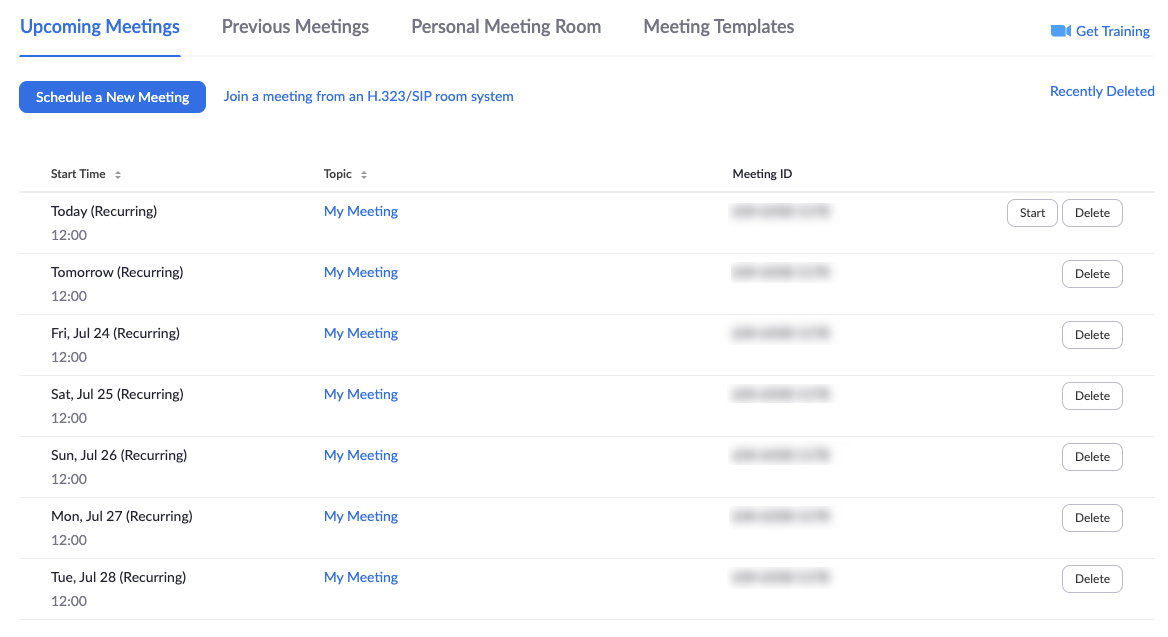Viewport: 1168px width, 637px height.
Task: Delete today's recurring meeting
Action: (x=1092, y=213)
